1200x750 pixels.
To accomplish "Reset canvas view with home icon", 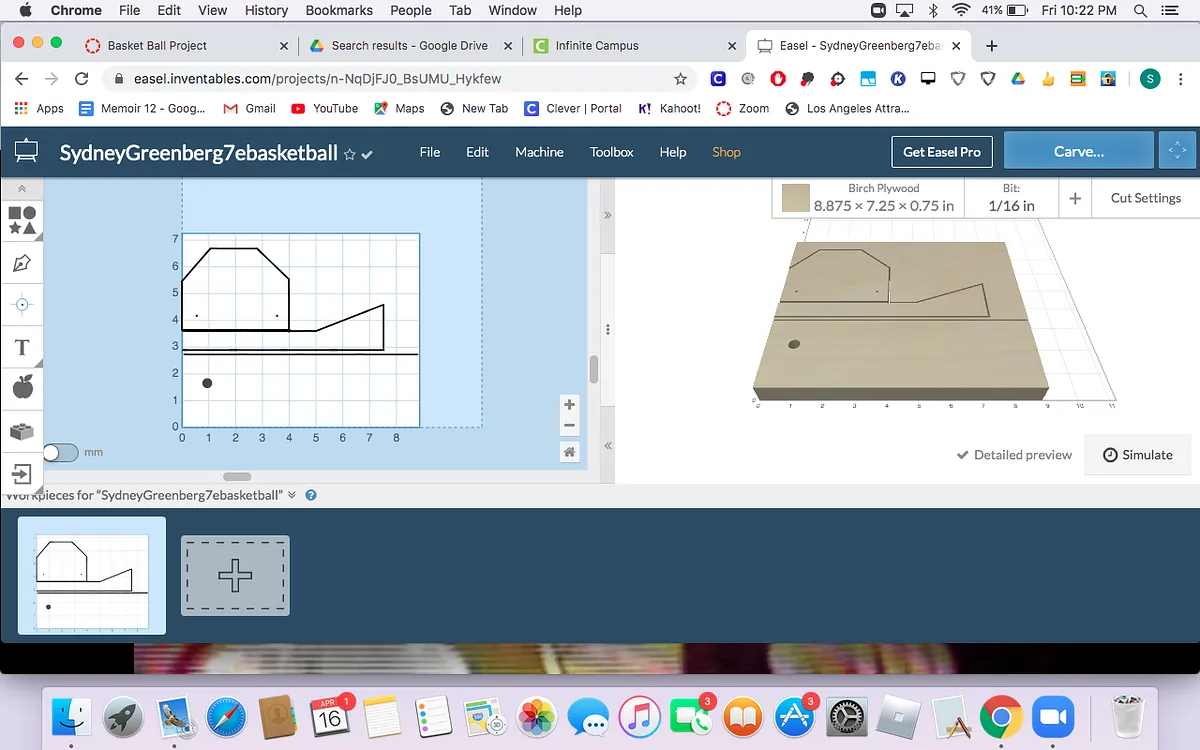I will tap(569, 453).
